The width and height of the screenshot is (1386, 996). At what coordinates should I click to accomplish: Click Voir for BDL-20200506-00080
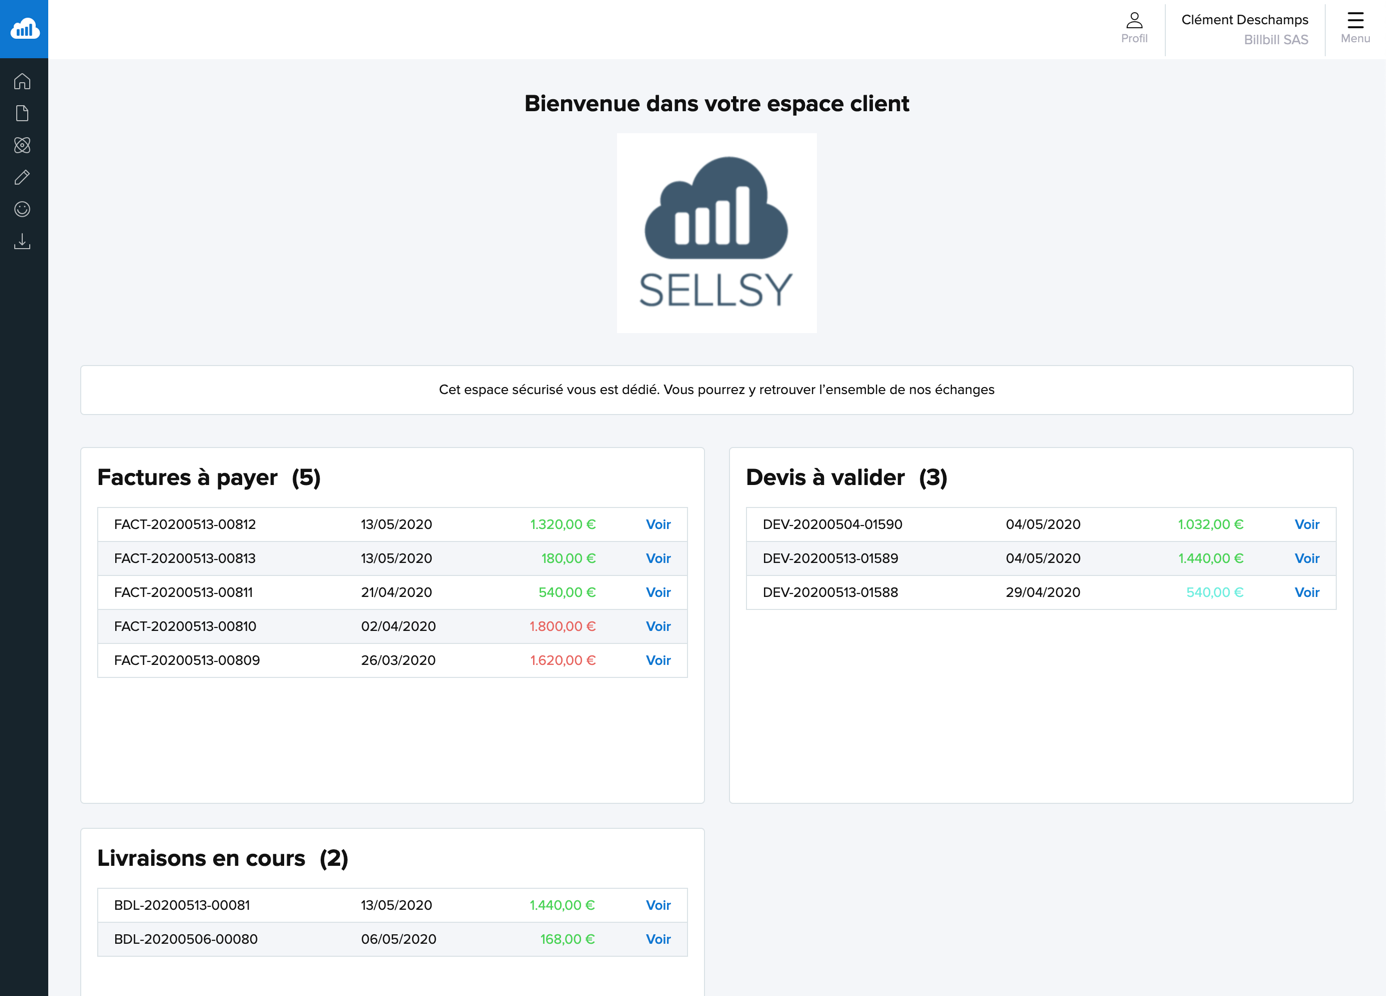(658, 939)
